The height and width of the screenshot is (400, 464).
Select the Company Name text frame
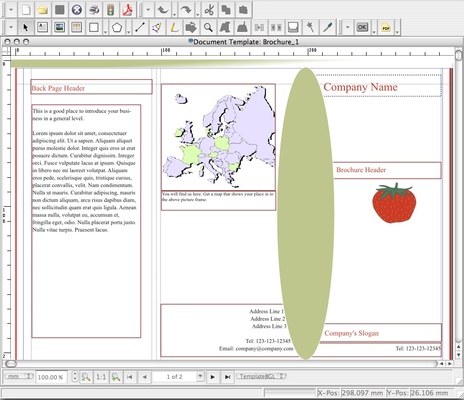(x=379, y=86)
